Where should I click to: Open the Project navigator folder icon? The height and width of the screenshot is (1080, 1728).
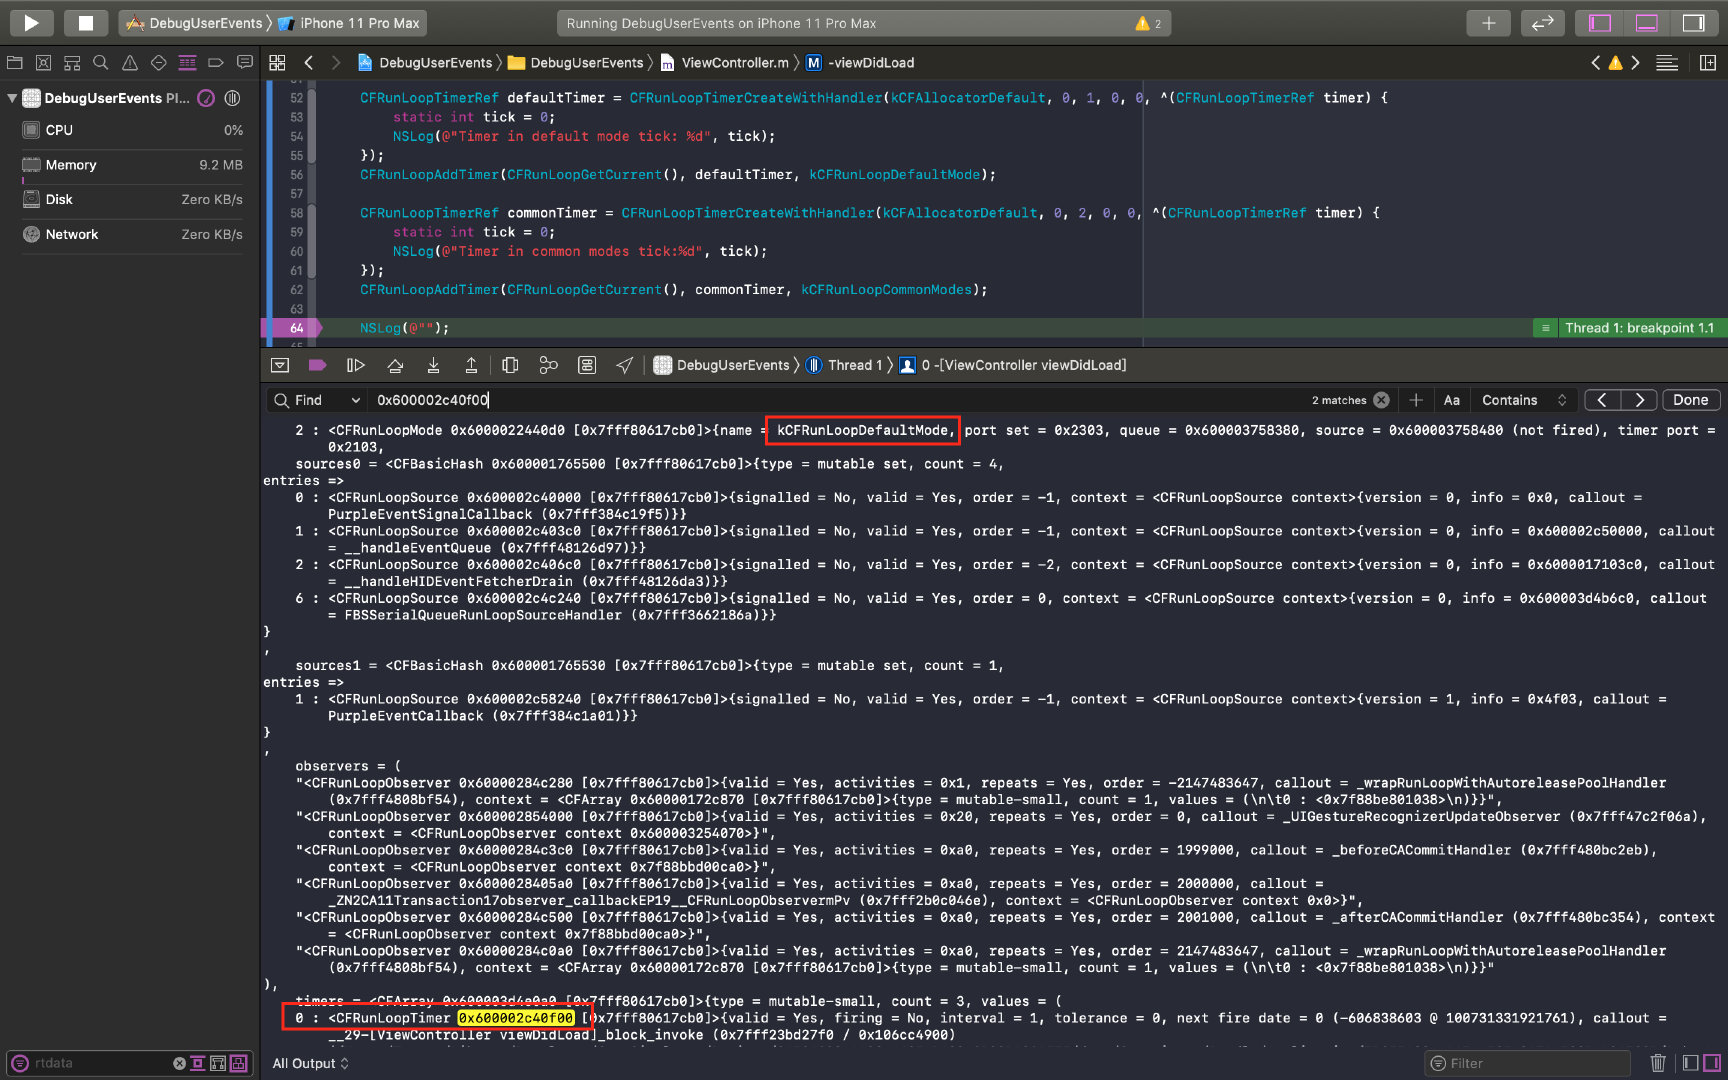pos(15,63)
